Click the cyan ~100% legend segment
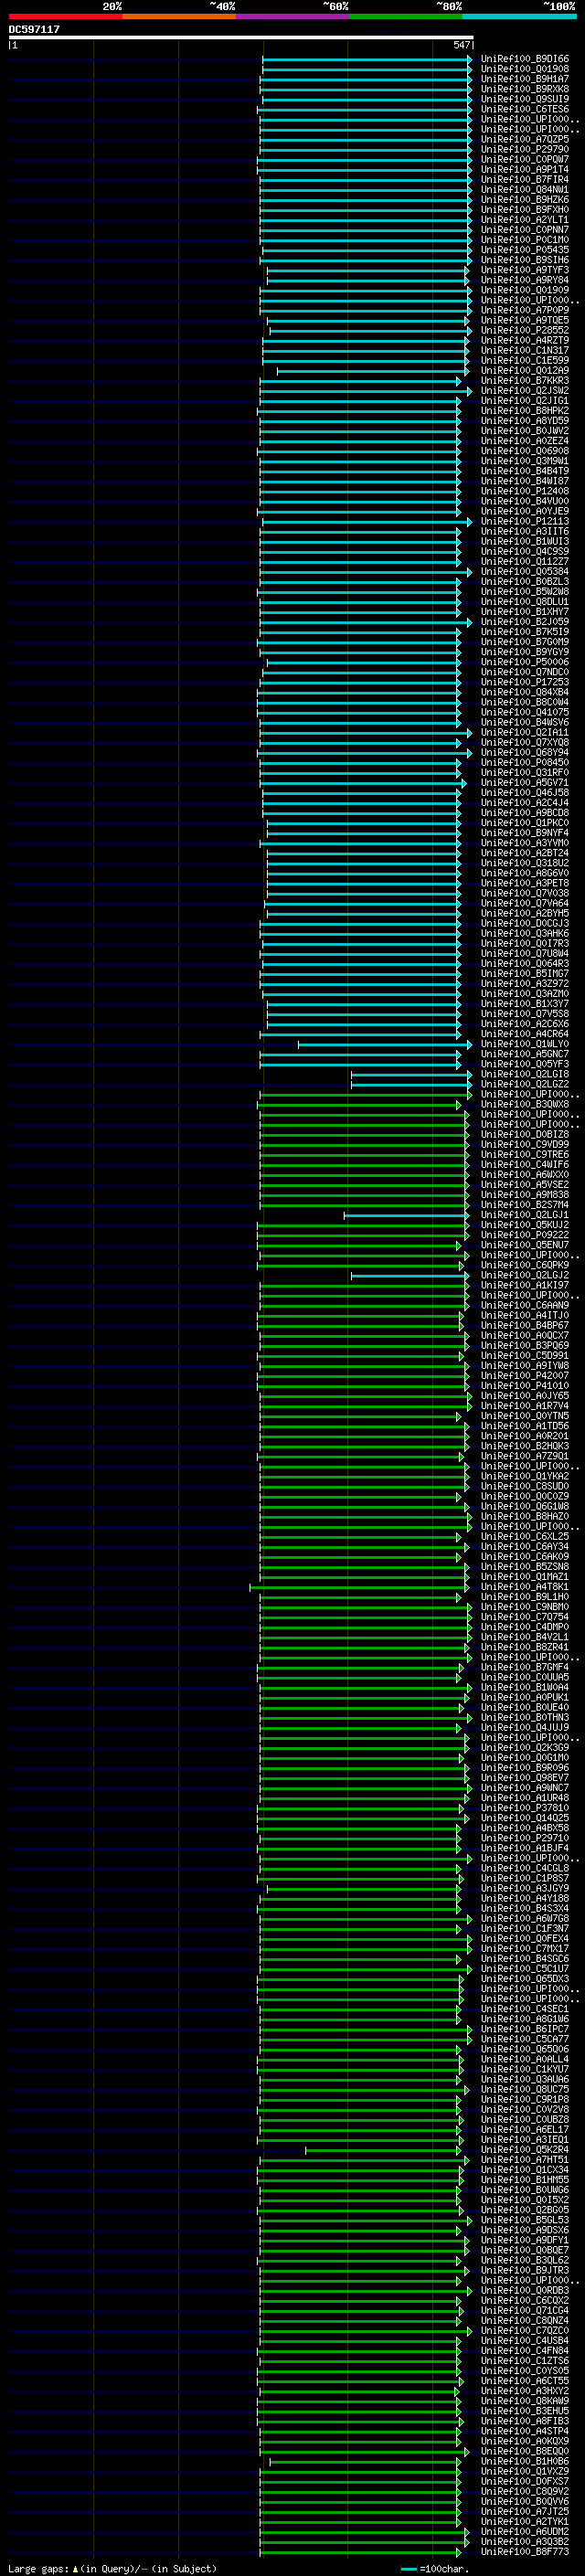Image resolution: width=585 pixels, height=2576 pixels. (x=520, y=16)
